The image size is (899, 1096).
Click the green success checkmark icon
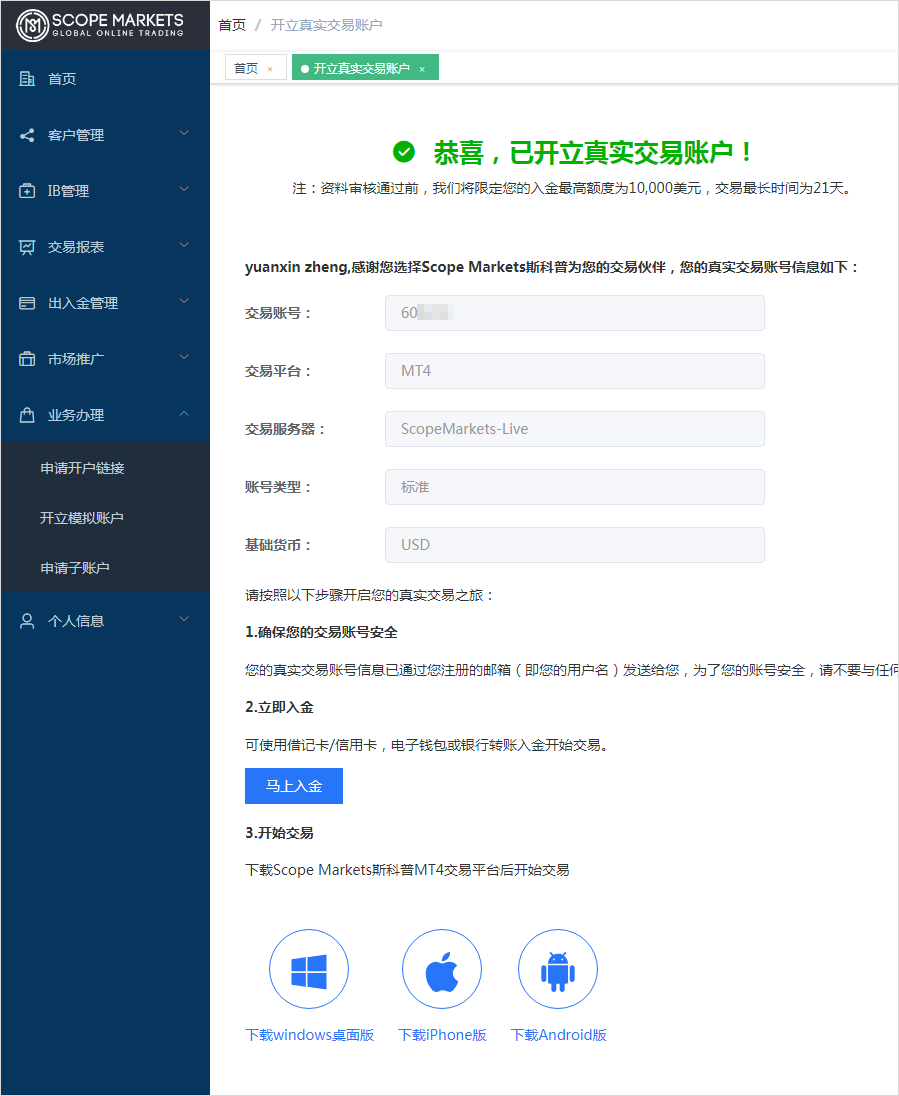click(x=404, y=150)
